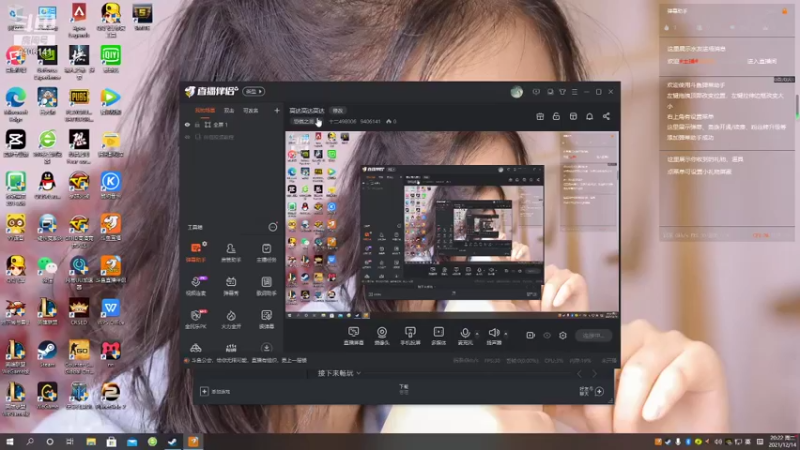The width and height of the screenshot is (800, 450).
Task: Open the danmu show TV-shaped tool
Action: point(231,286)
